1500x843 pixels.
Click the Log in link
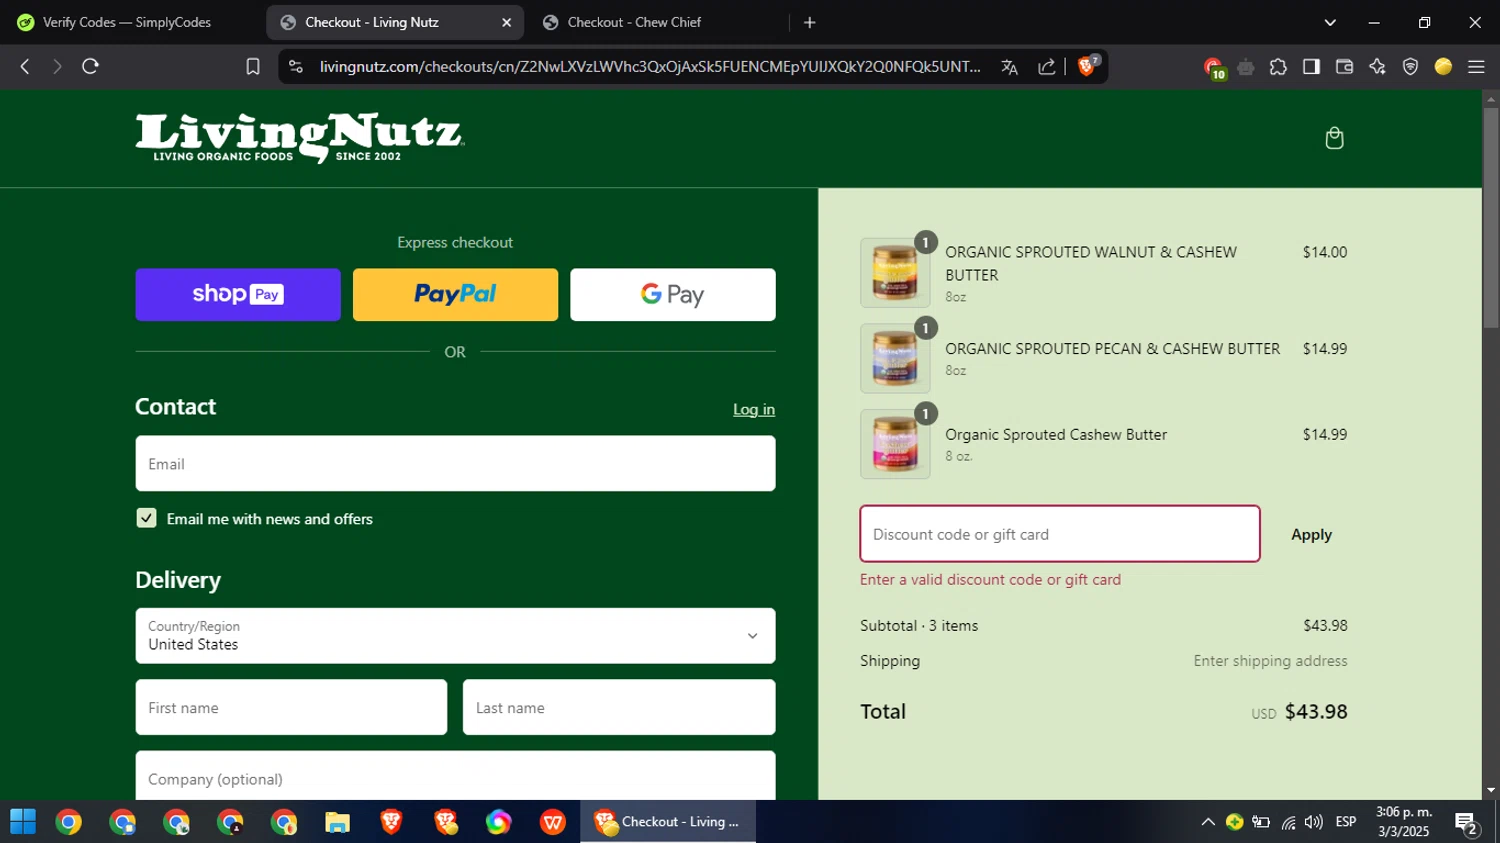tap(754, 409)
